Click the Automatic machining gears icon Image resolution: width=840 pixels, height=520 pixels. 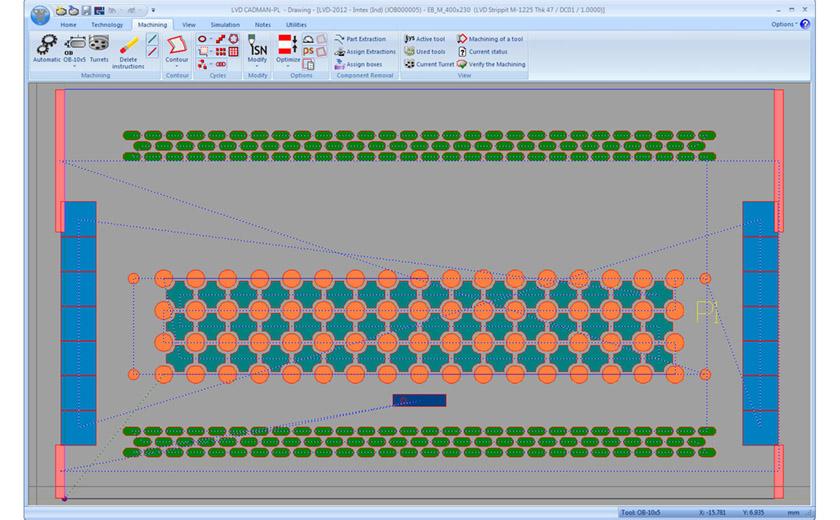coord(46,45)
